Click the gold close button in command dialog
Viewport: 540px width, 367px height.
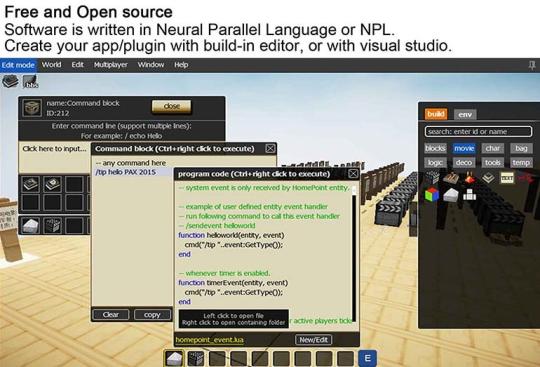pos(172,106)
